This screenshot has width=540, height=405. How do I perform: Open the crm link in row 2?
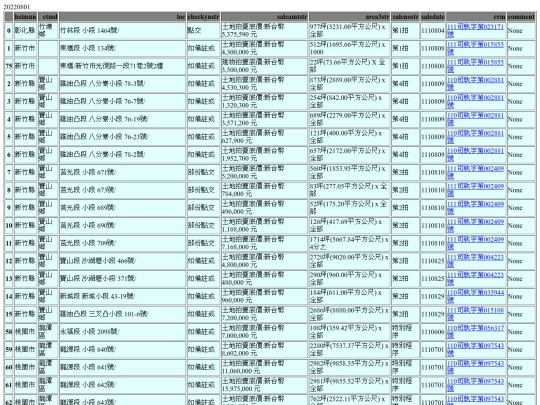475,84
